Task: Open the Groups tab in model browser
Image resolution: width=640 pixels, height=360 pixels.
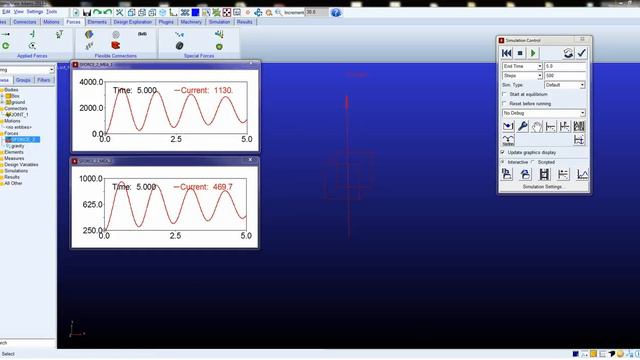Action: 23,80
